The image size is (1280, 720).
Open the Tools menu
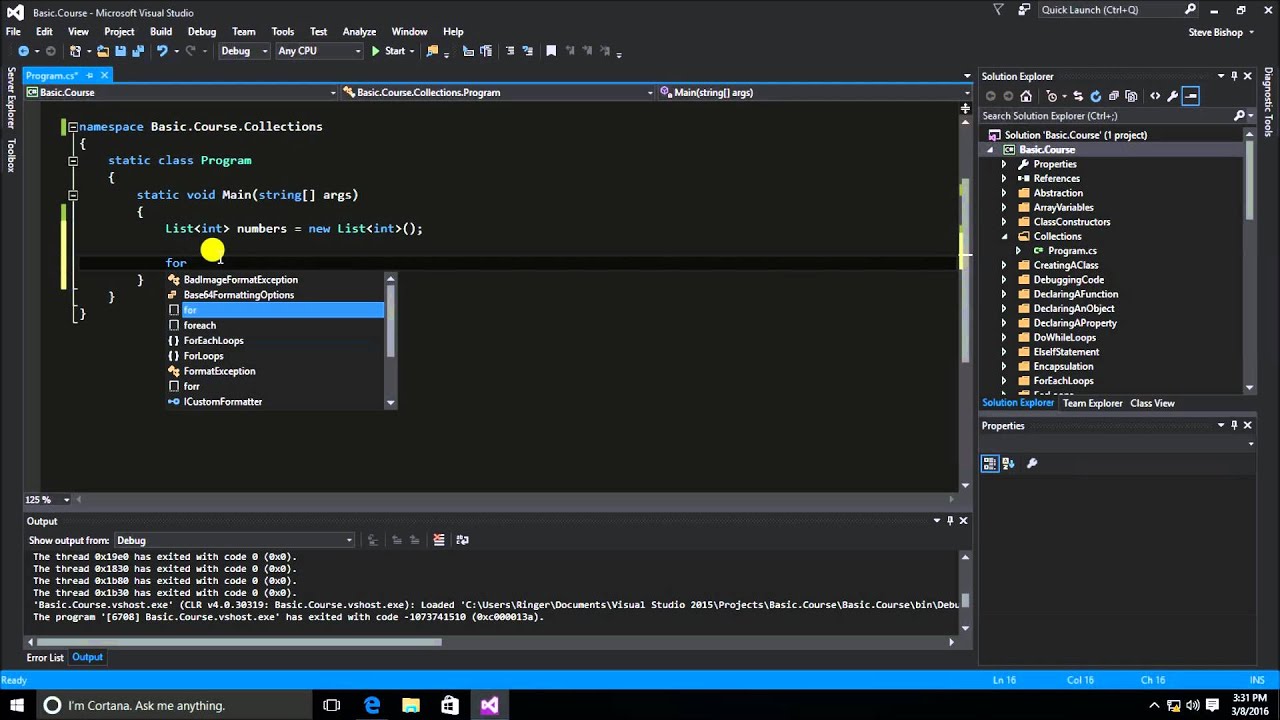click(283, 31)
